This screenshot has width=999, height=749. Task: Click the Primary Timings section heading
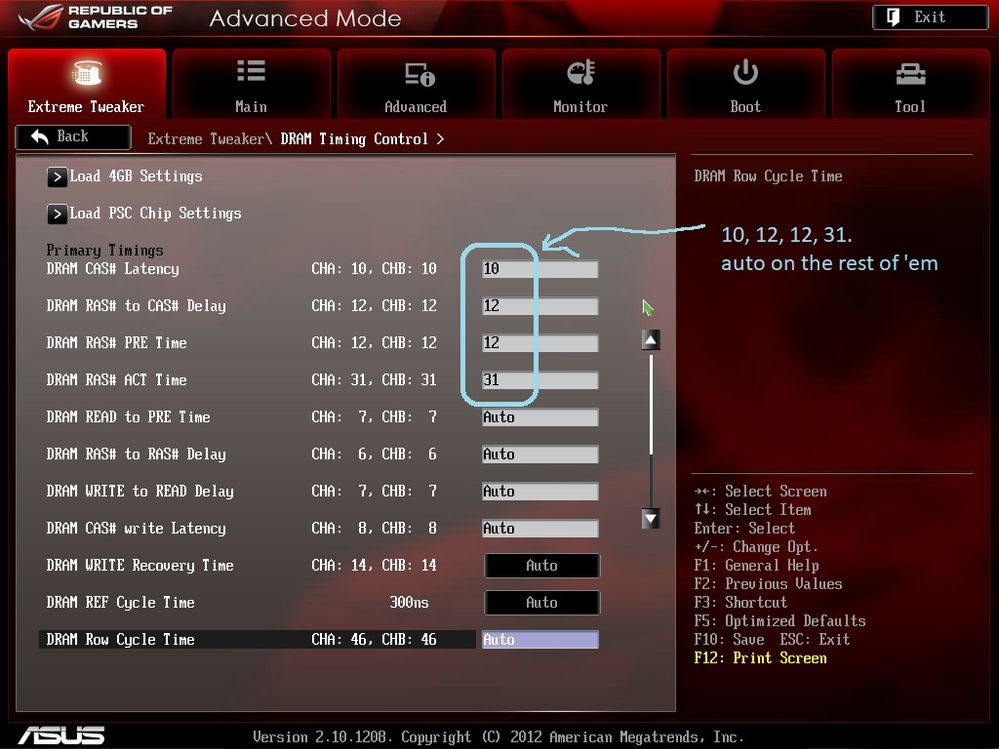pyautogui.click(x=104, y=250)
